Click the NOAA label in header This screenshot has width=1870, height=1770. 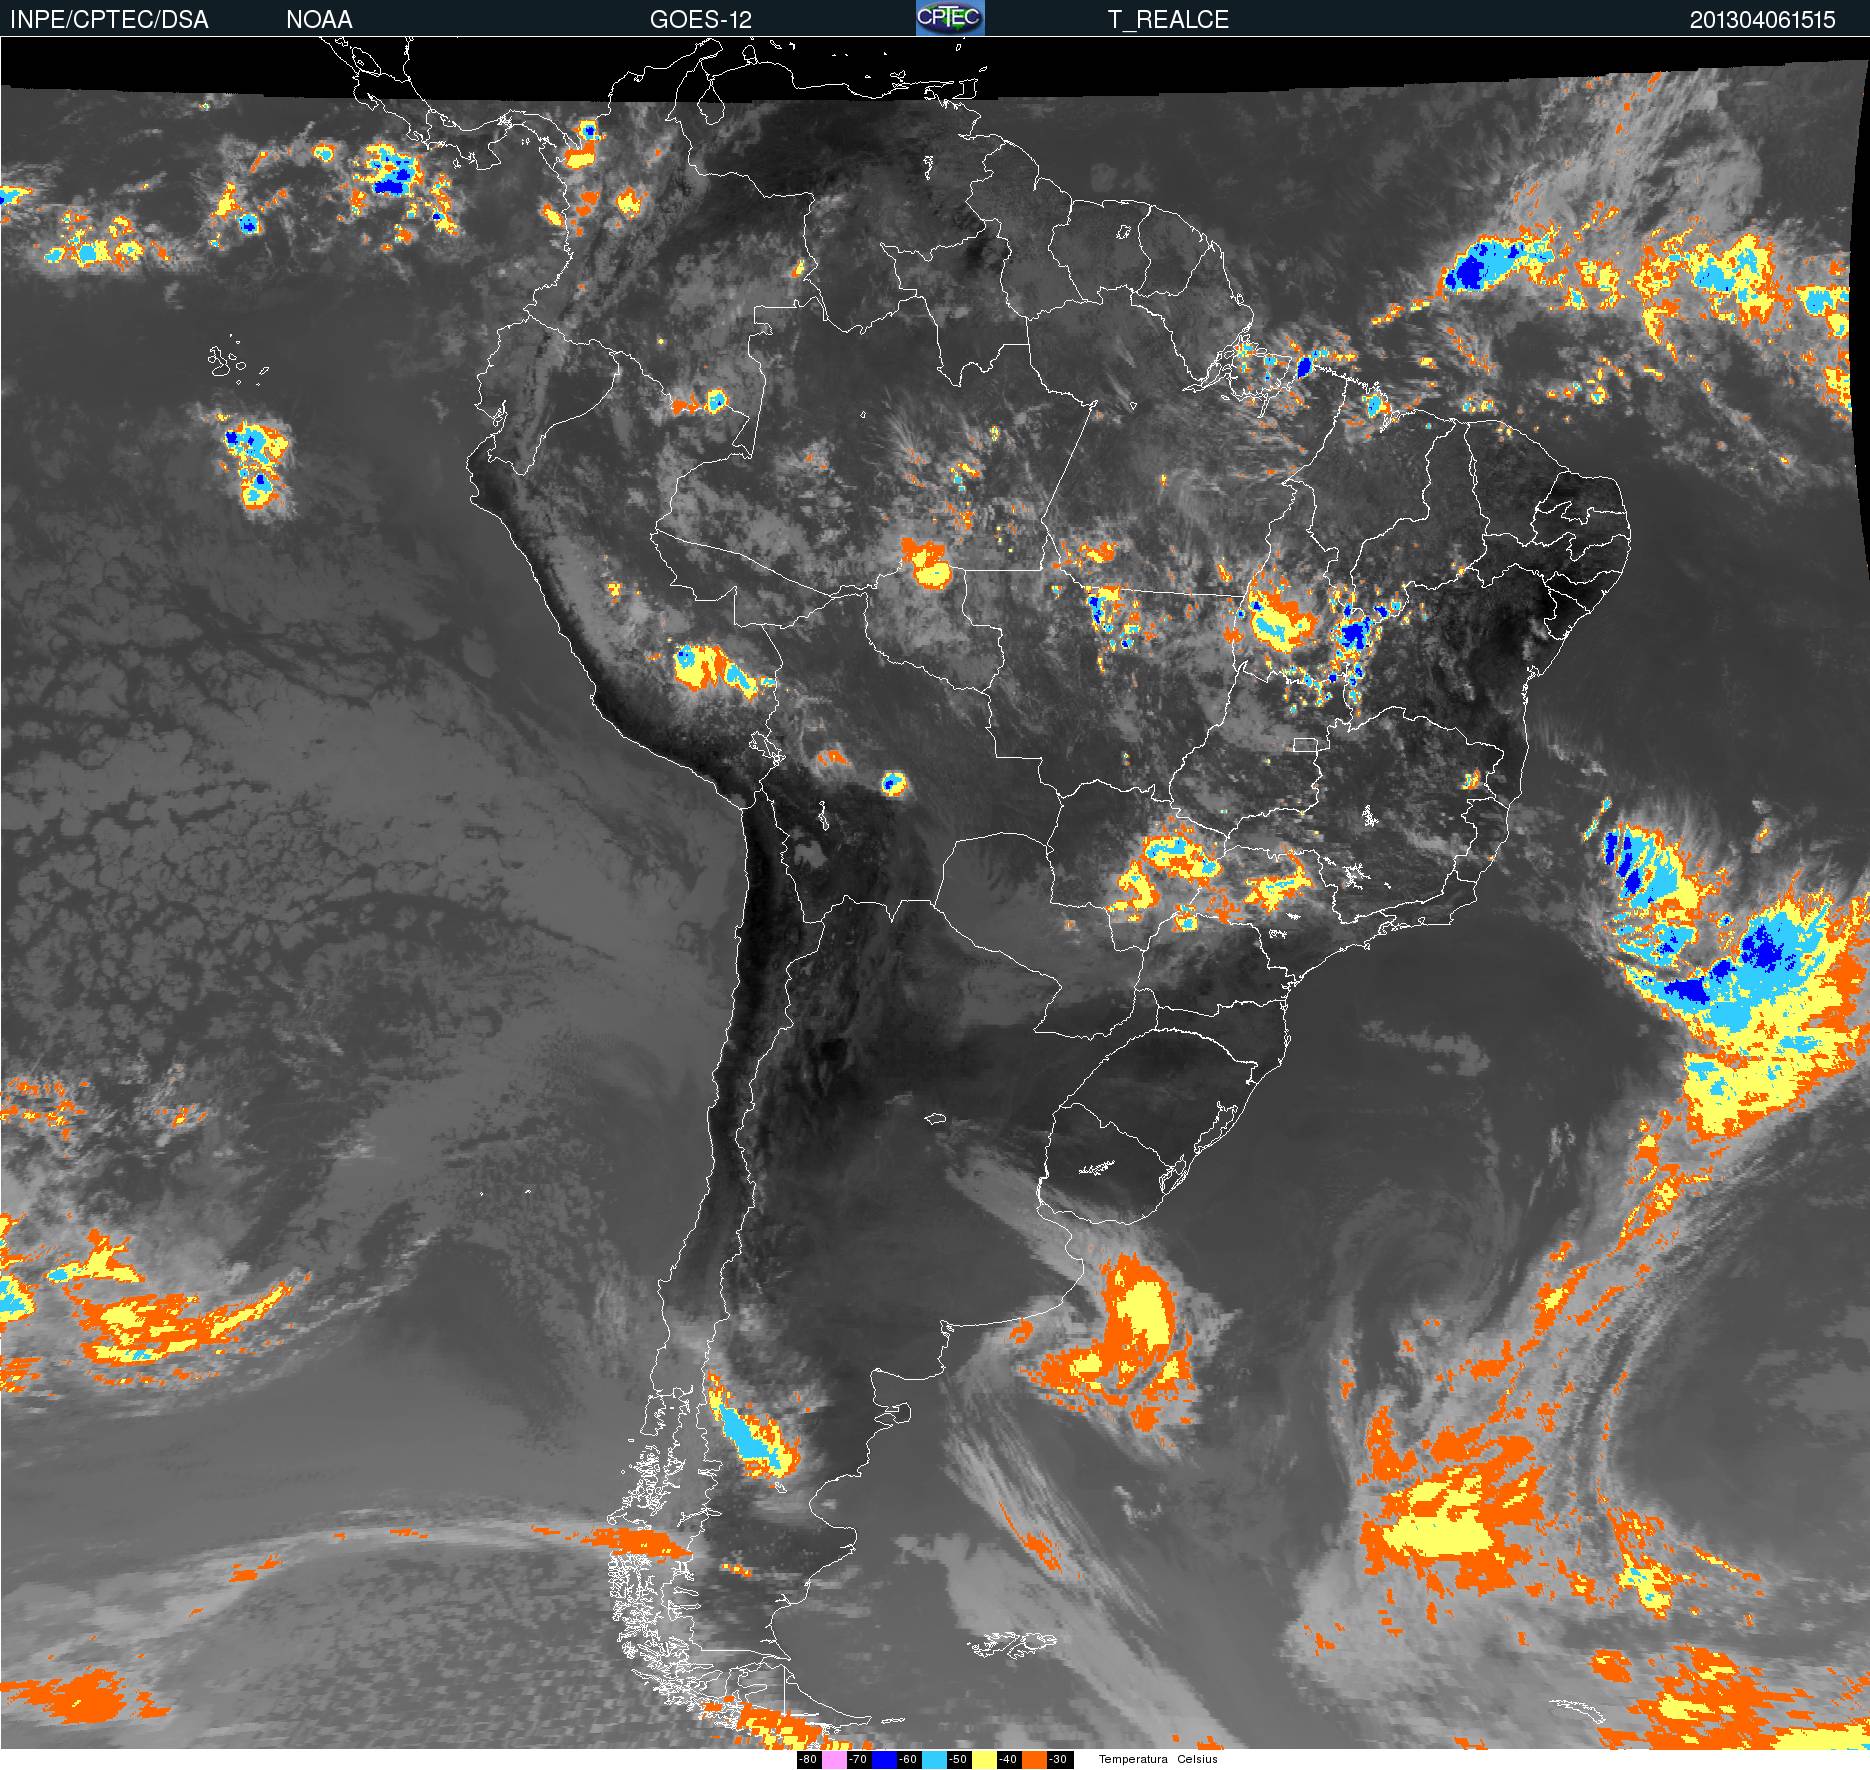point(319,19)
